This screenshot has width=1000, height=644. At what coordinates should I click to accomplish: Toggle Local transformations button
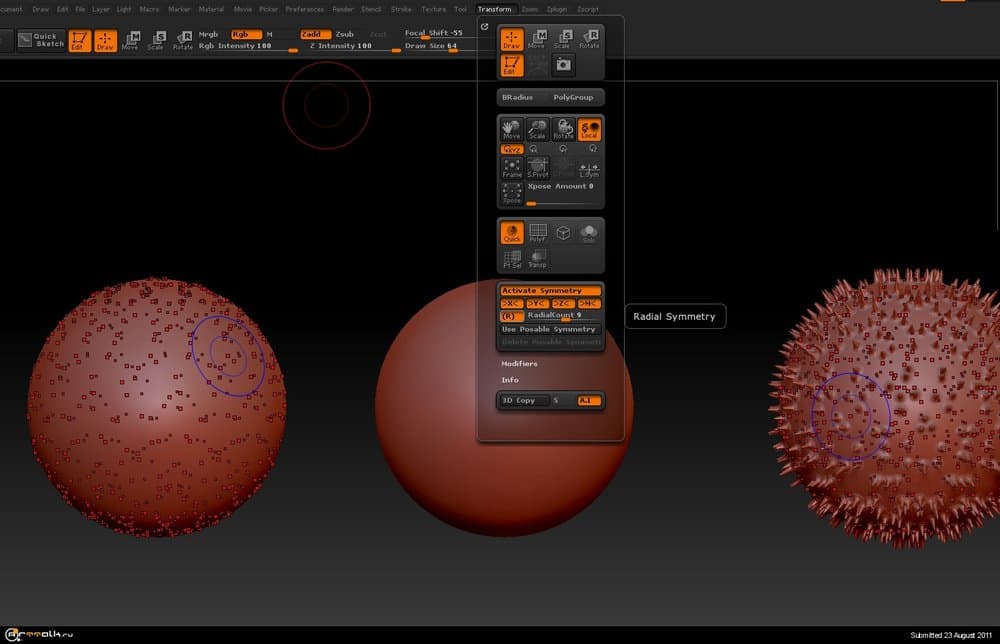tap(590, 129)
